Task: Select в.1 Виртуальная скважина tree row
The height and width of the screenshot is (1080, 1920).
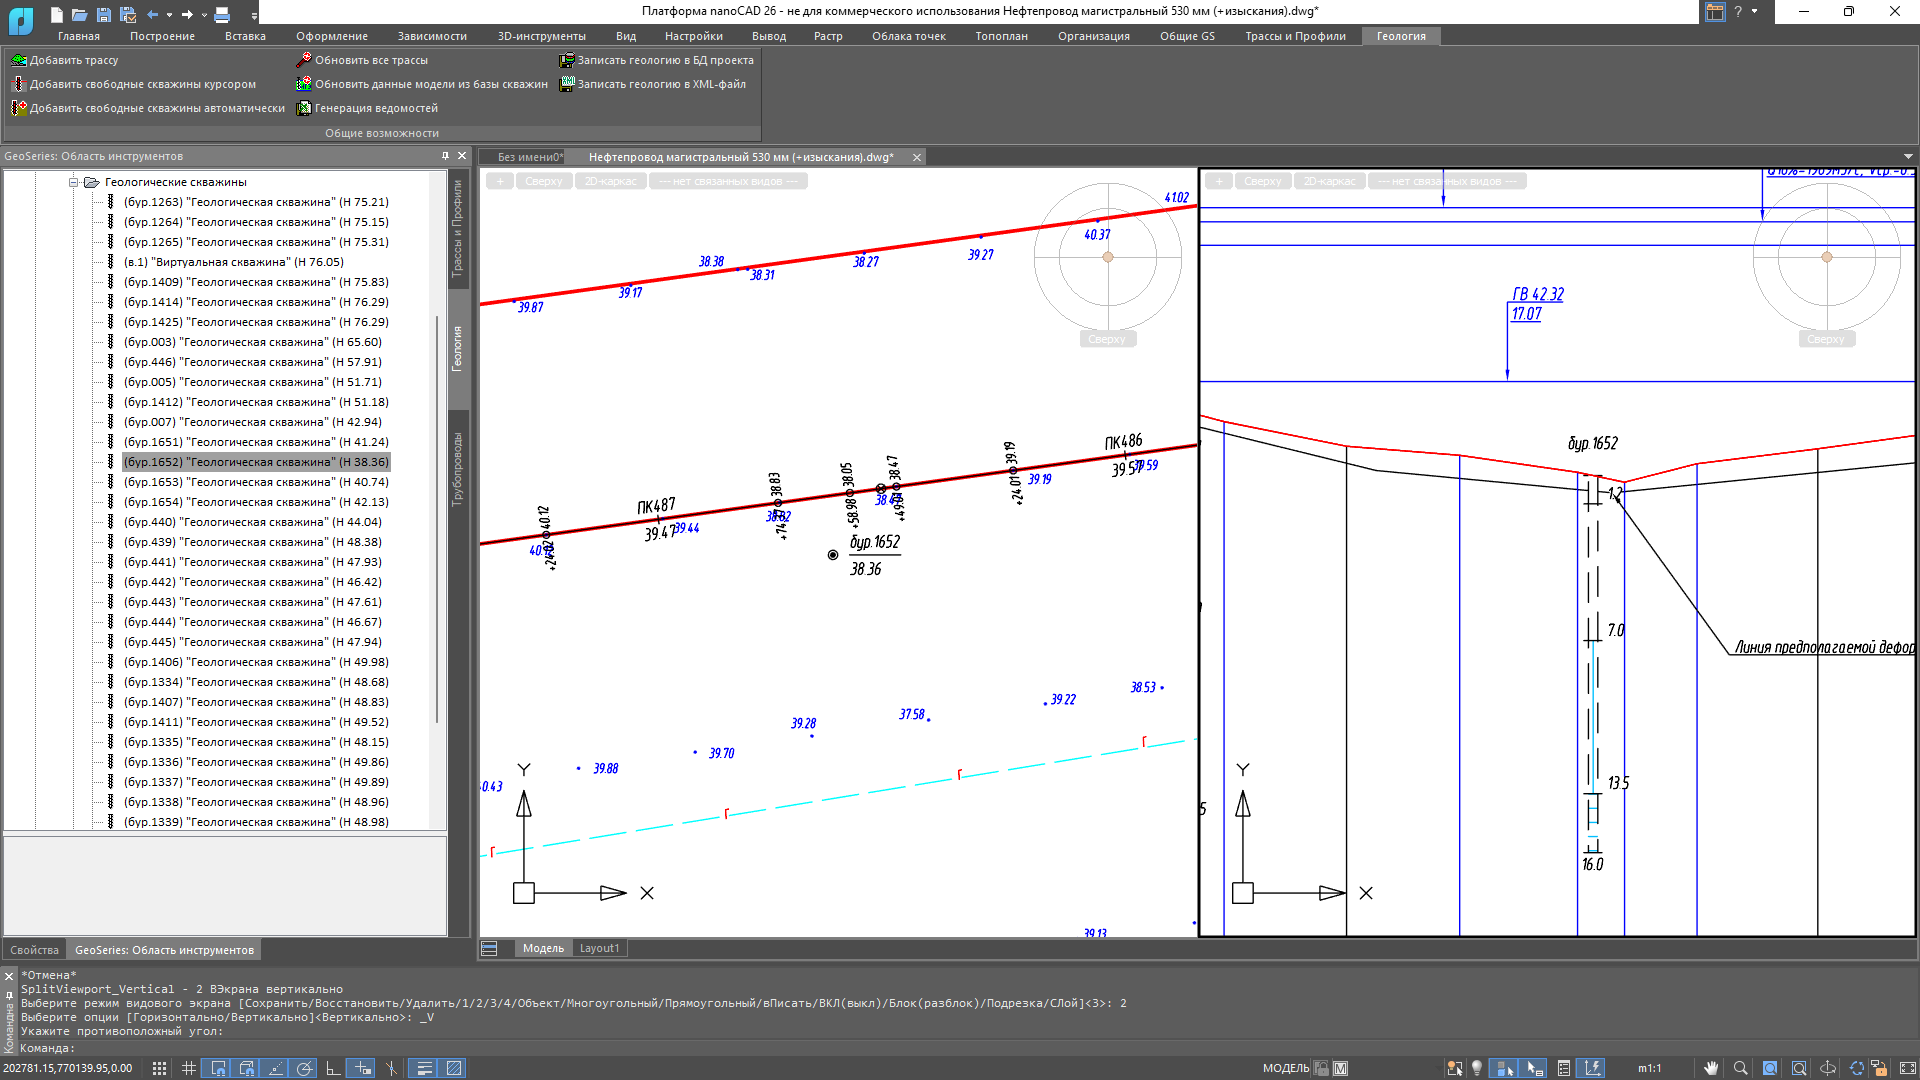Action: click(x=233, y=262)
